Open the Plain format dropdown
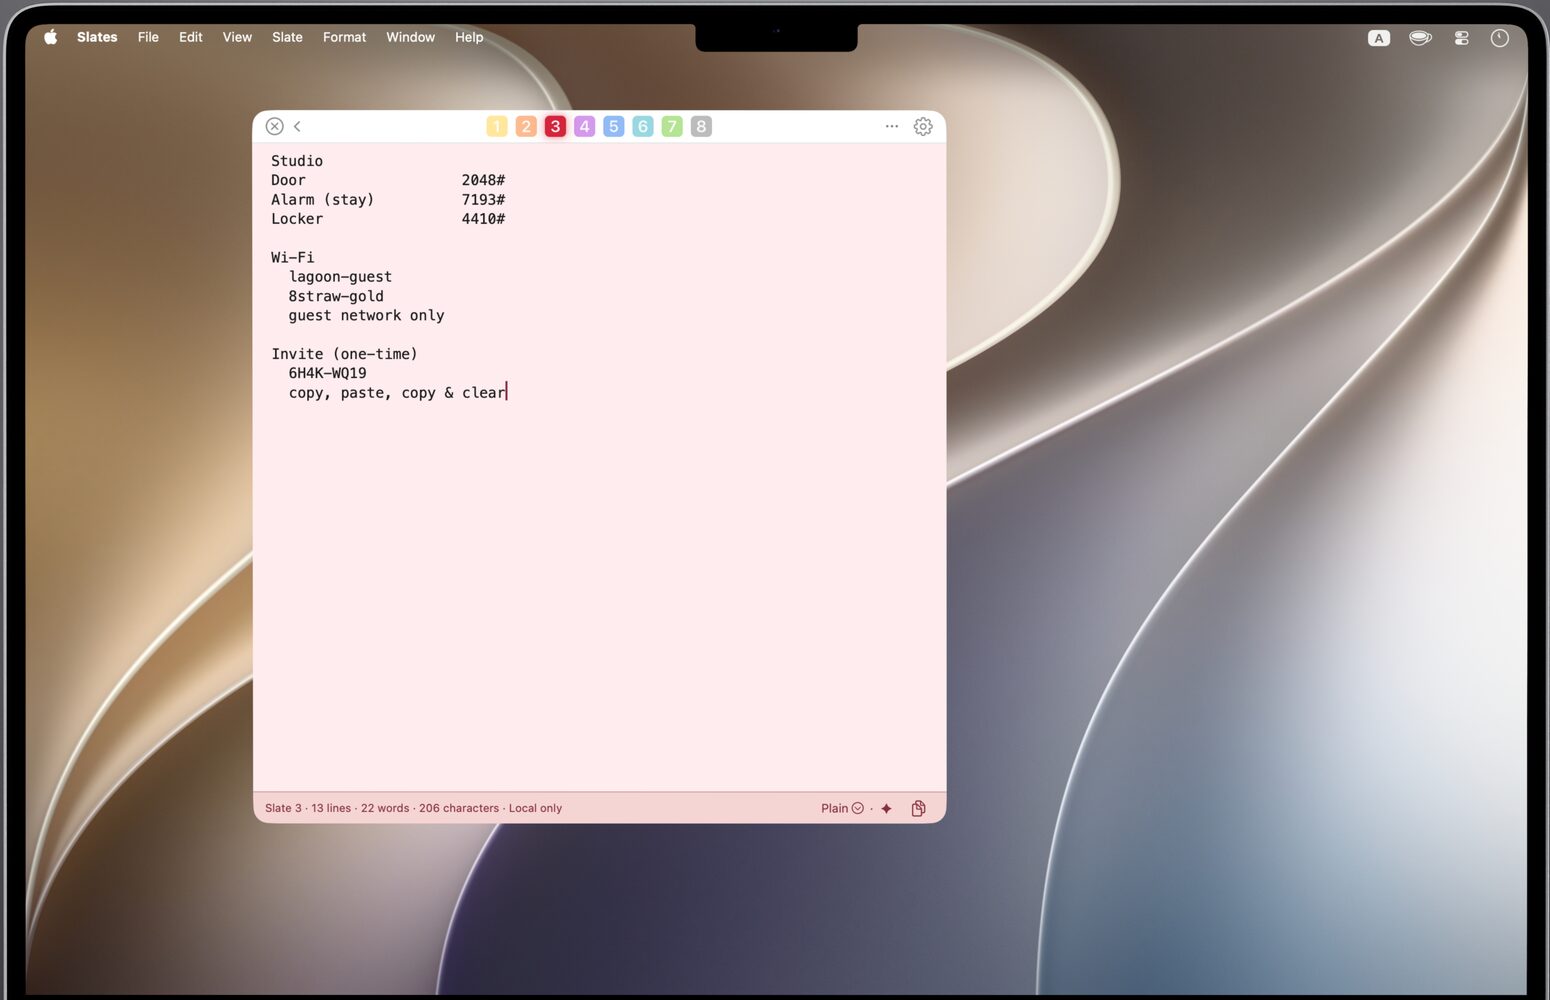Image resolution: width=1550 pixels, height=1000 pixels. click(842, 808)
